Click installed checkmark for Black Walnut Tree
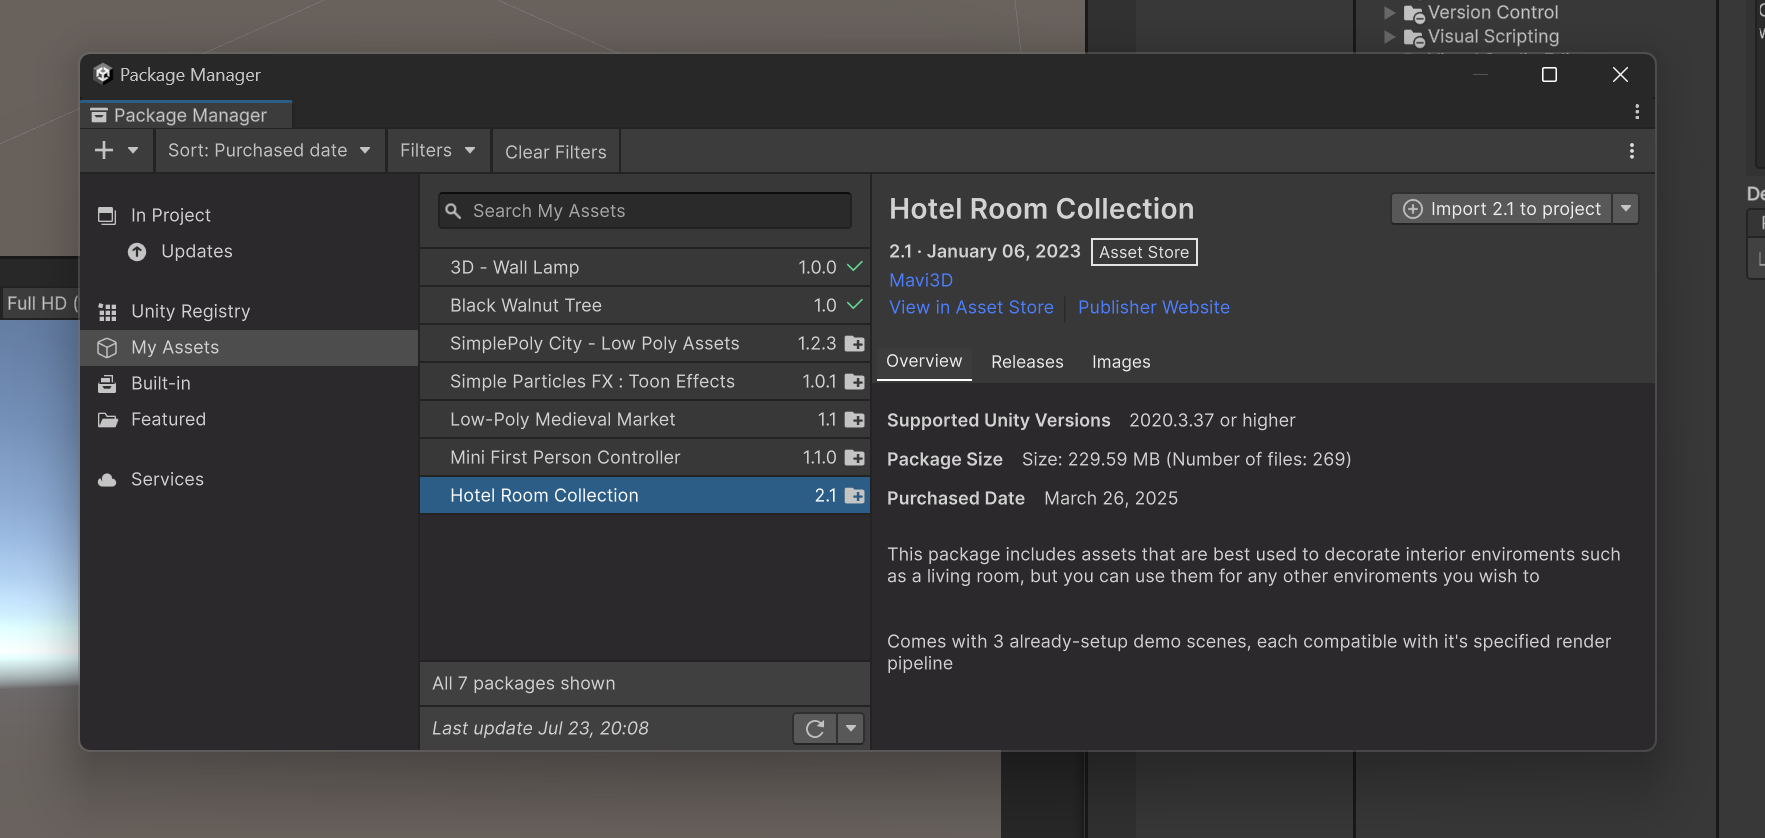 [854, 305]
